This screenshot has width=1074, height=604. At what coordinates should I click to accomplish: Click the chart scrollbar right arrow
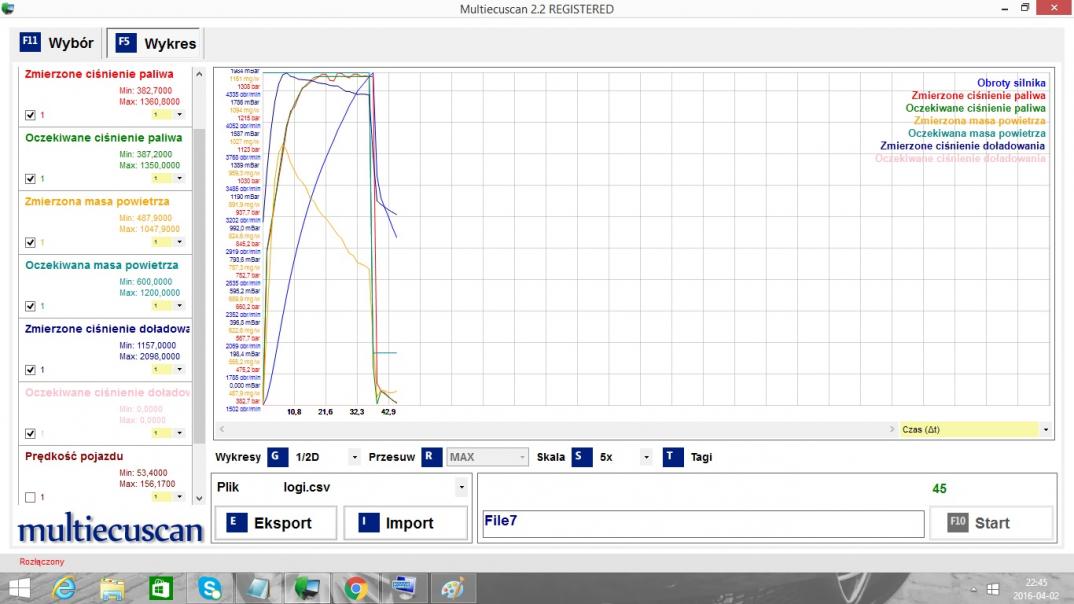click(x=892, y=429)
